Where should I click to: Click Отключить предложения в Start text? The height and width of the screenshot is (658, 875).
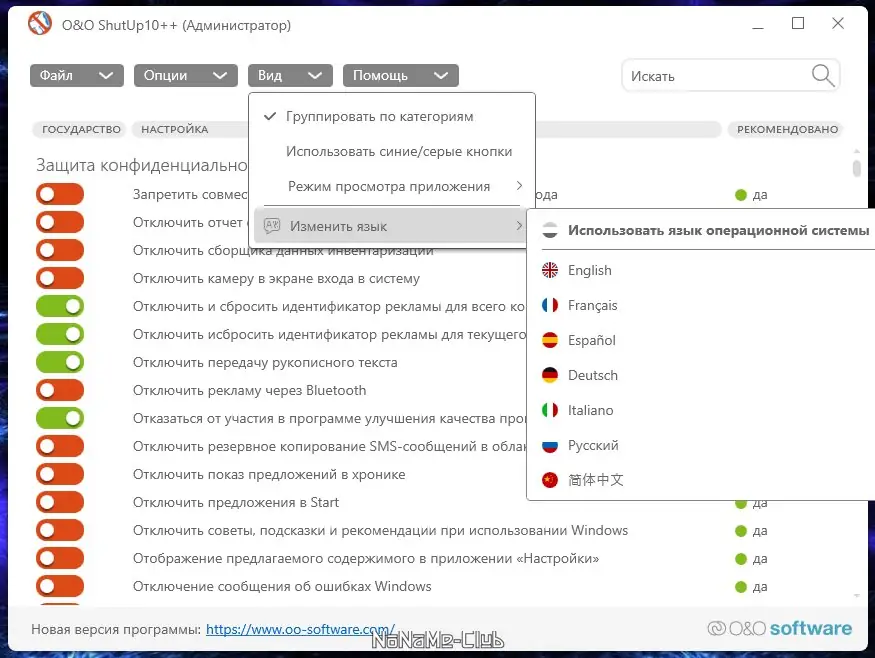click(x=235, y=502)
